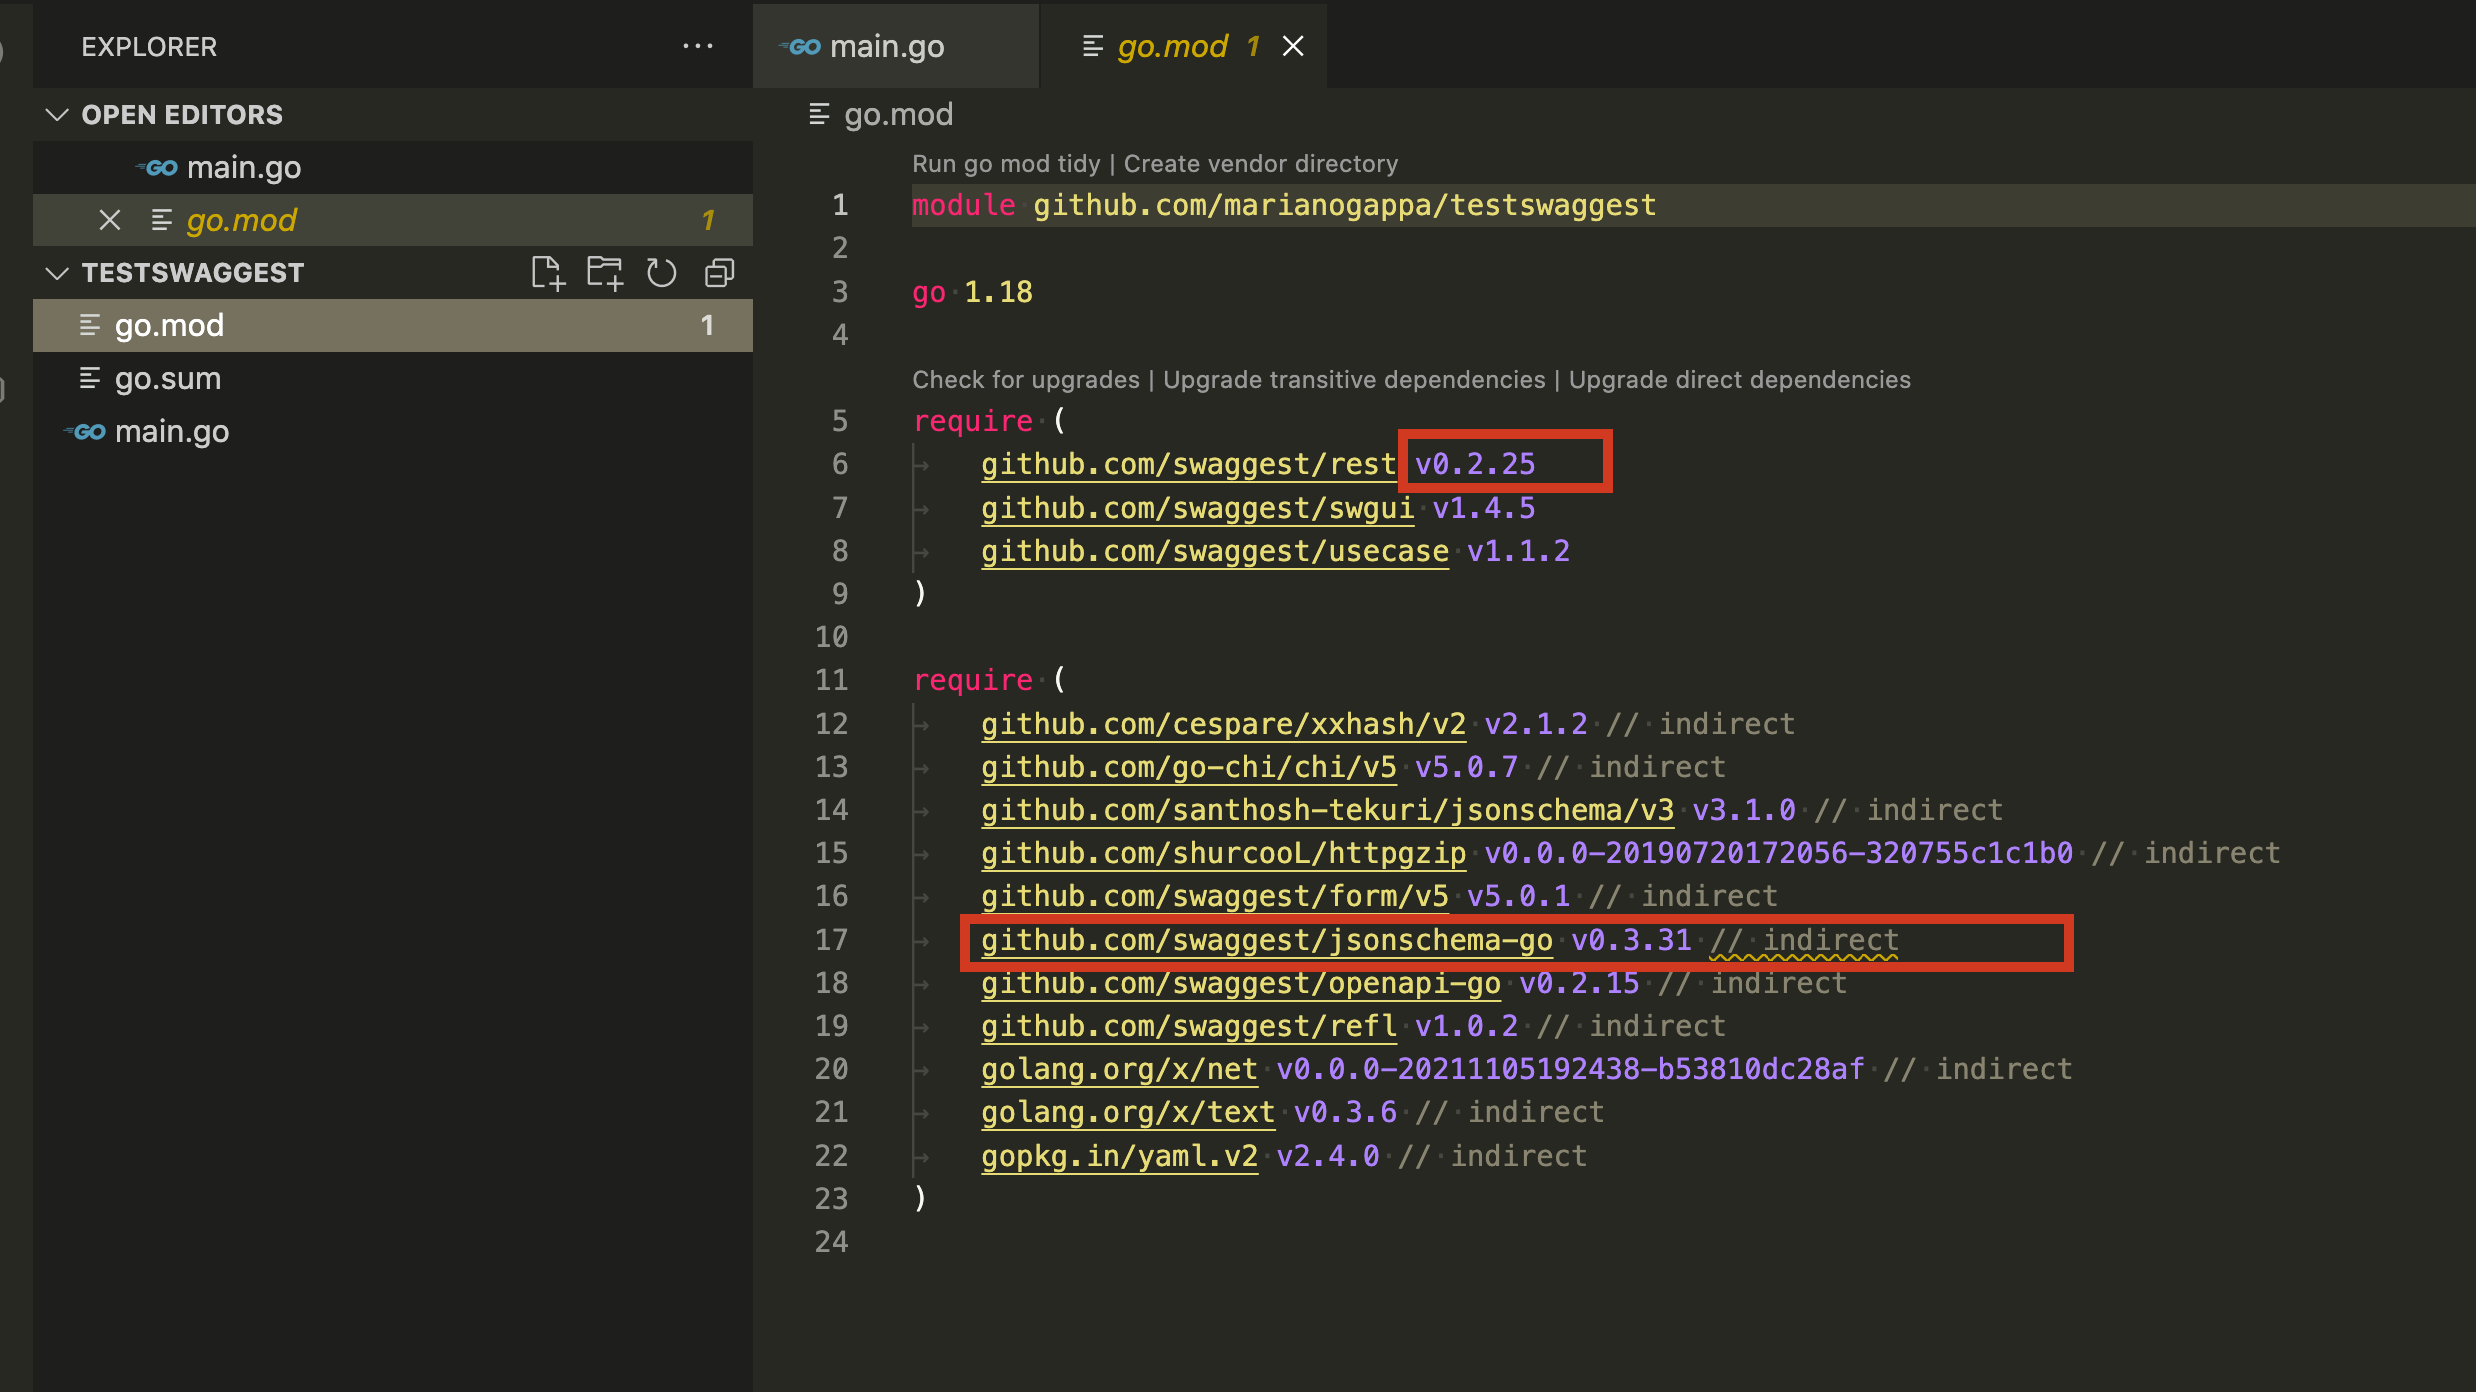Create a New Folder in Explorer

pos(605,271)
